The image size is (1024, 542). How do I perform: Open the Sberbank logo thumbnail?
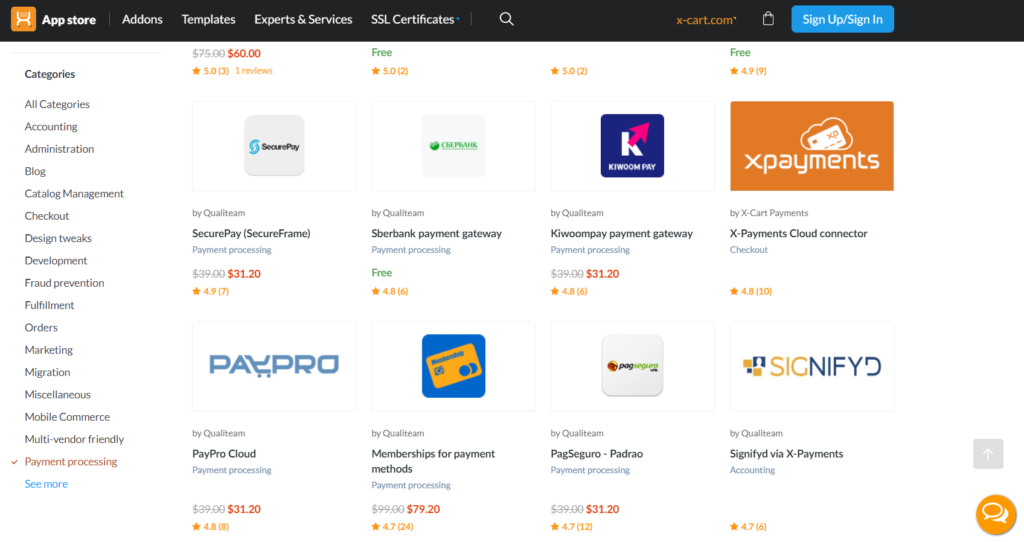pos(453,146)
